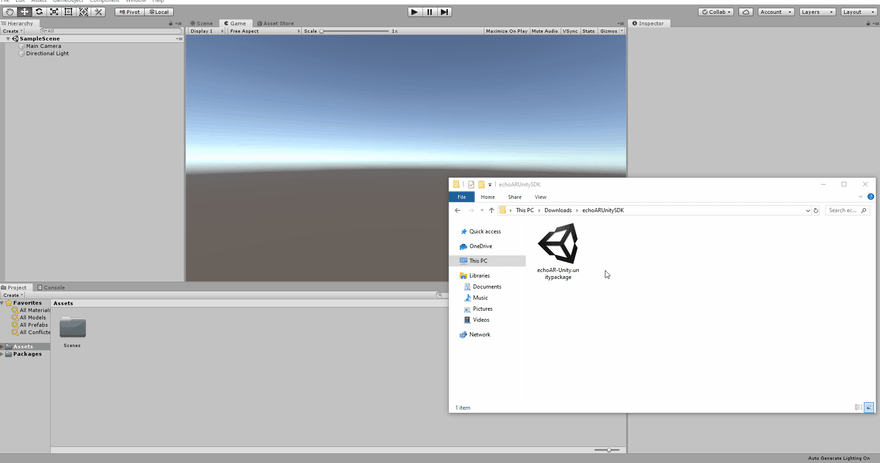This screenshot has width=880, height=463.
Task: Toggle Stats overlay in Game view
Action: pyautogui.click(x=588, y=31)
